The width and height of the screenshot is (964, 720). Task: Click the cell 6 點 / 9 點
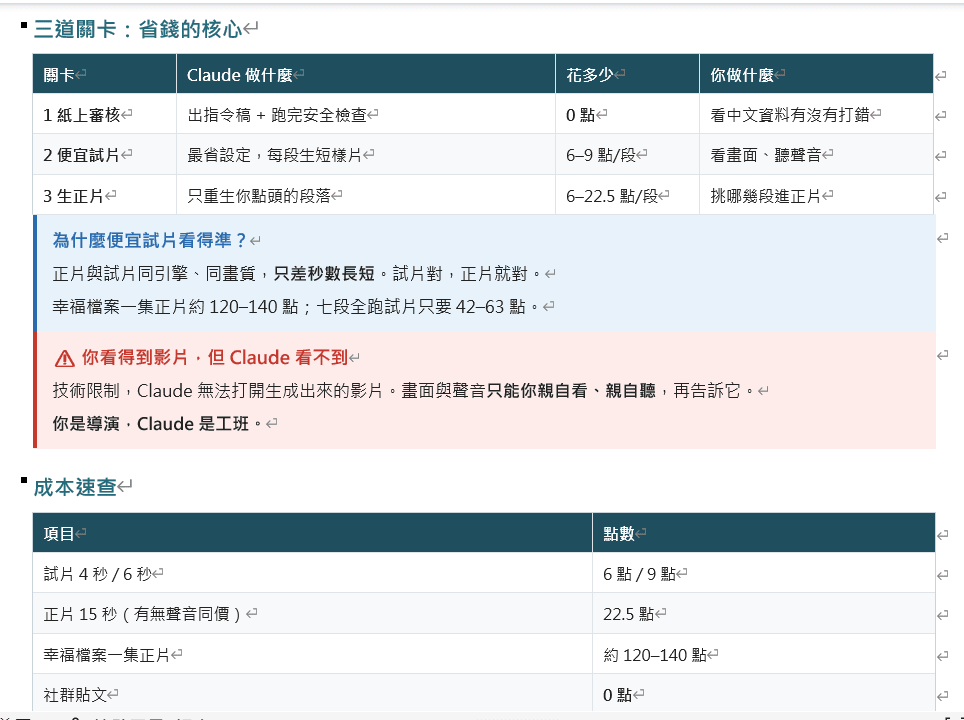point(764,574)
